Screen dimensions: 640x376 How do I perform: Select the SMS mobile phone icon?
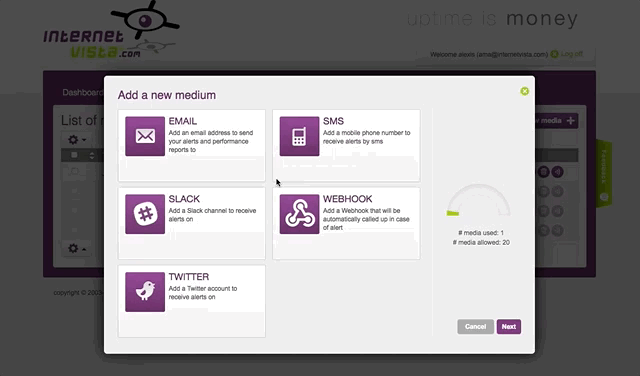coord(299,136)
